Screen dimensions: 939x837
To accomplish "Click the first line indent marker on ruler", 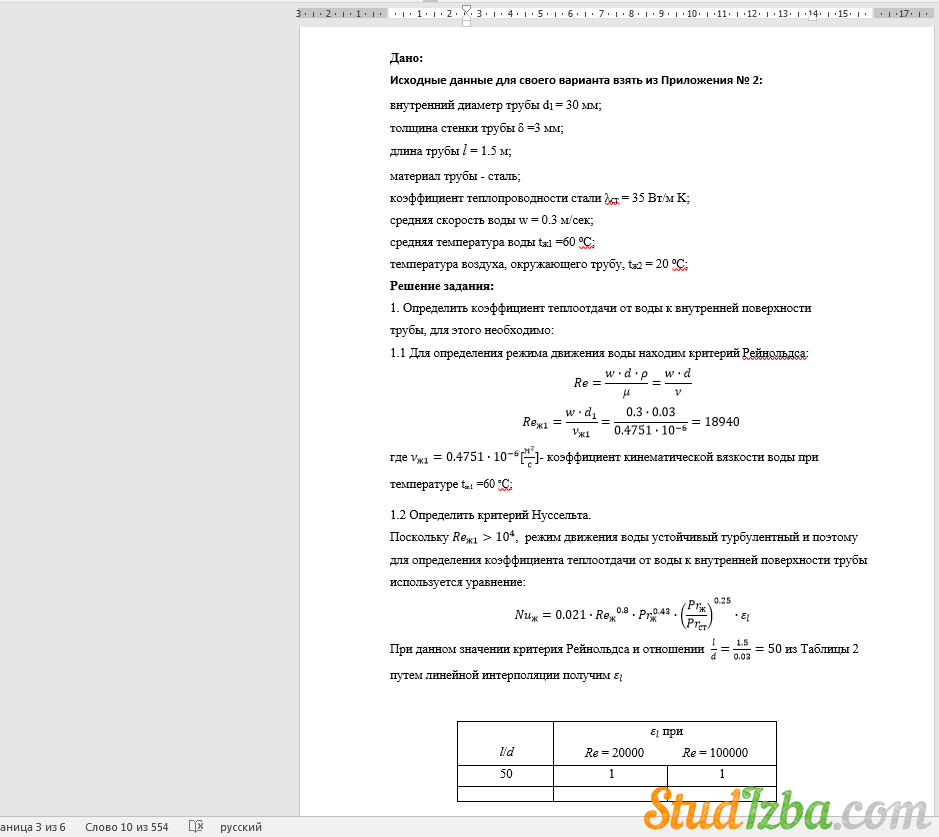I will 467,9.
